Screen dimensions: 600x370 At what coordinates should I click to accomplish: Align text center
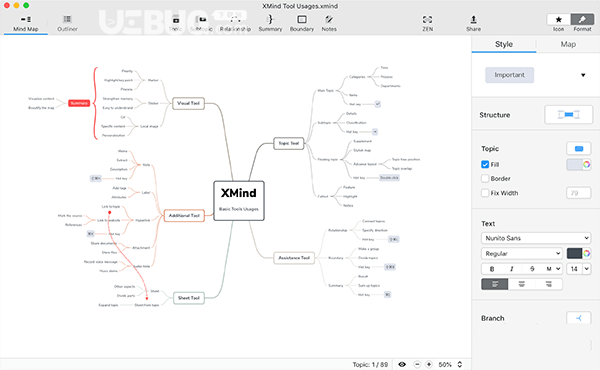tap(522, 284)
